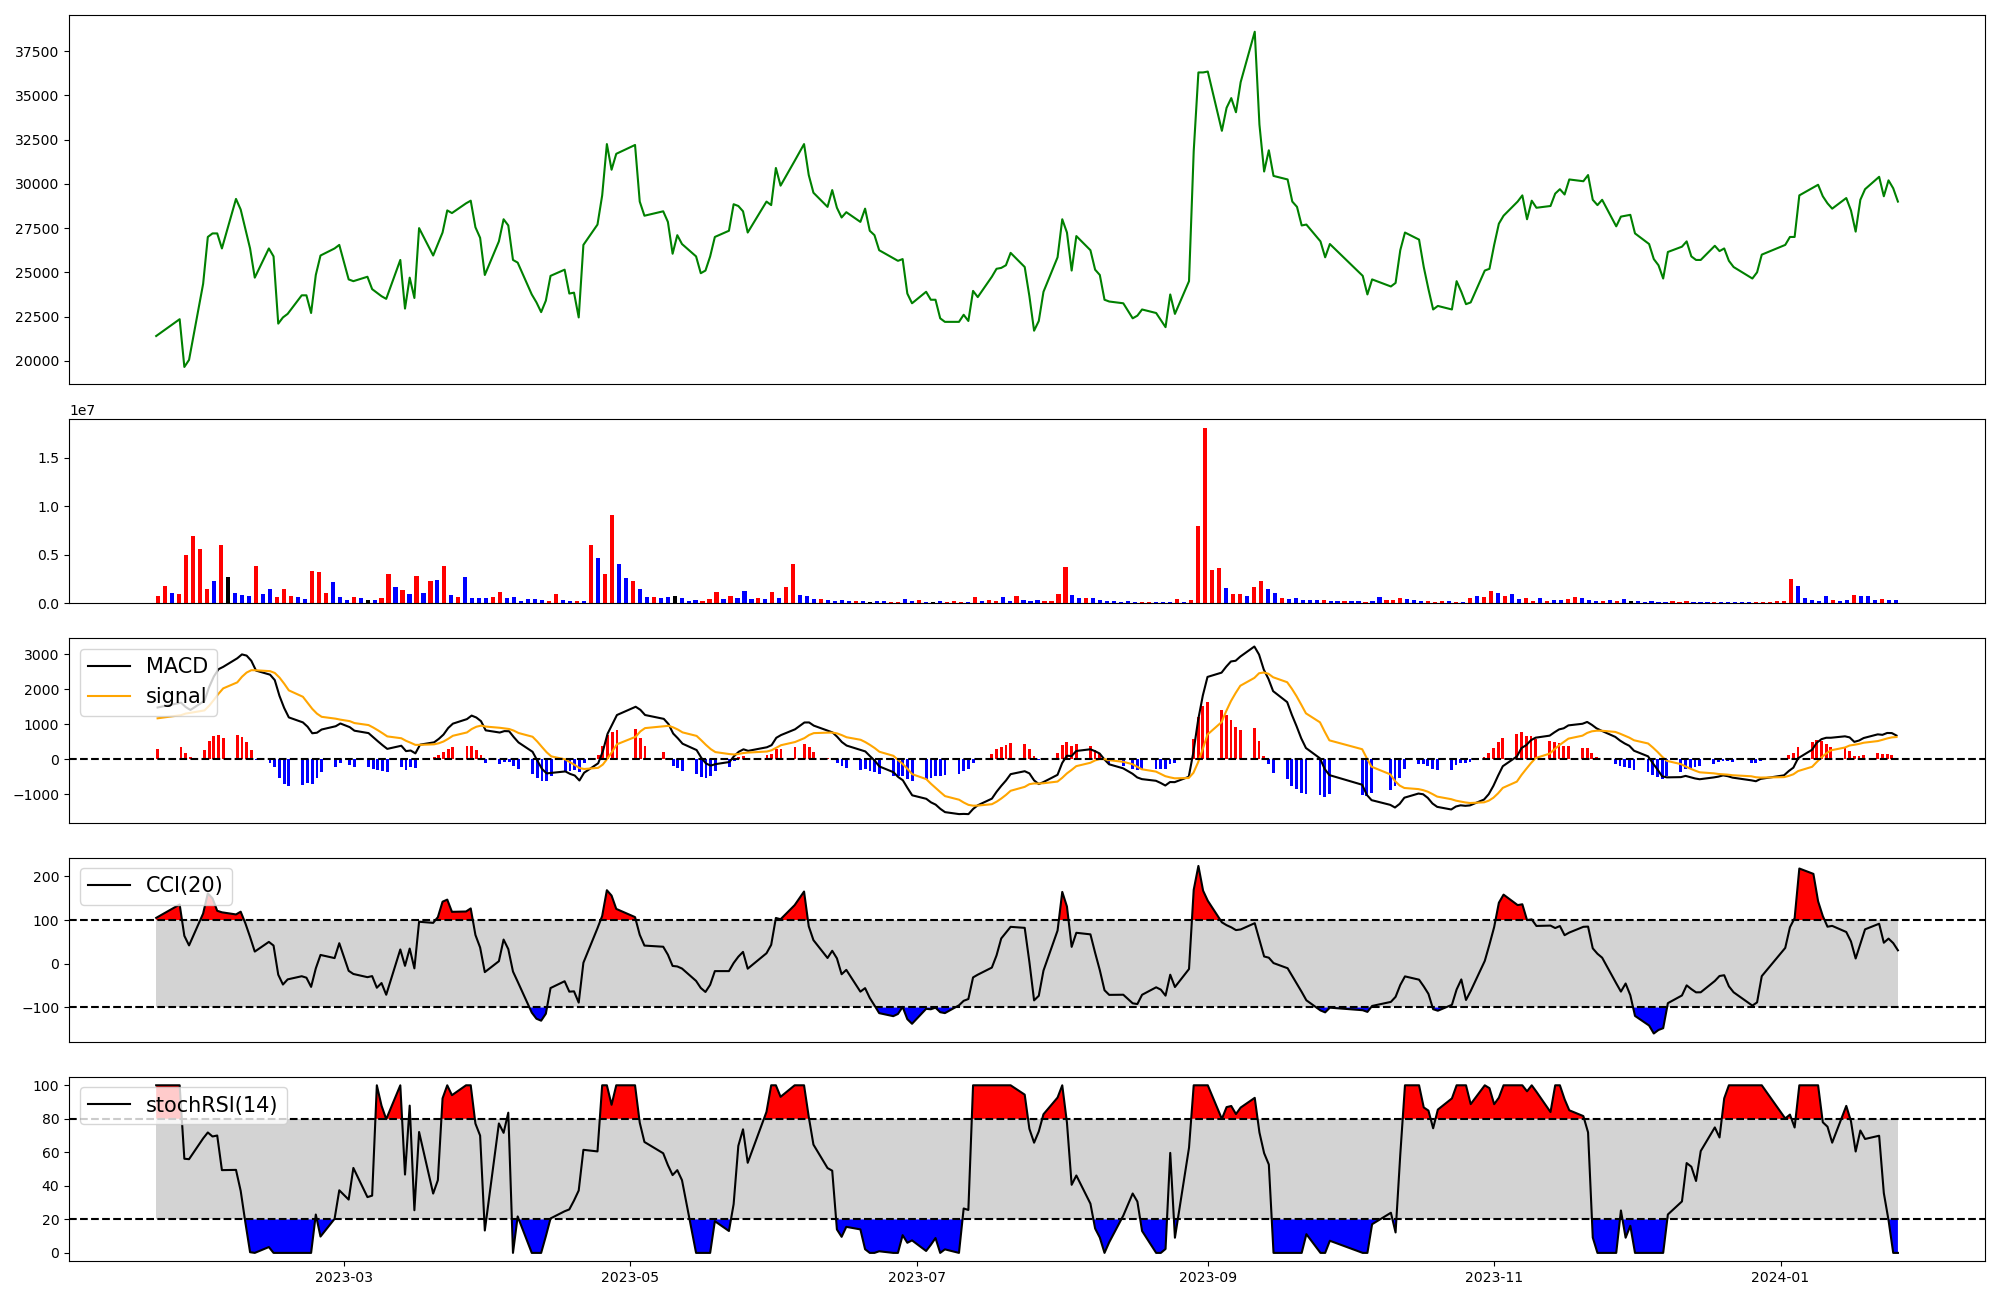Image resolution: width=2000 pixels, height=1300 pixels.
Task: Click the orange signal legend line swatch
Action: pos(109,696)
